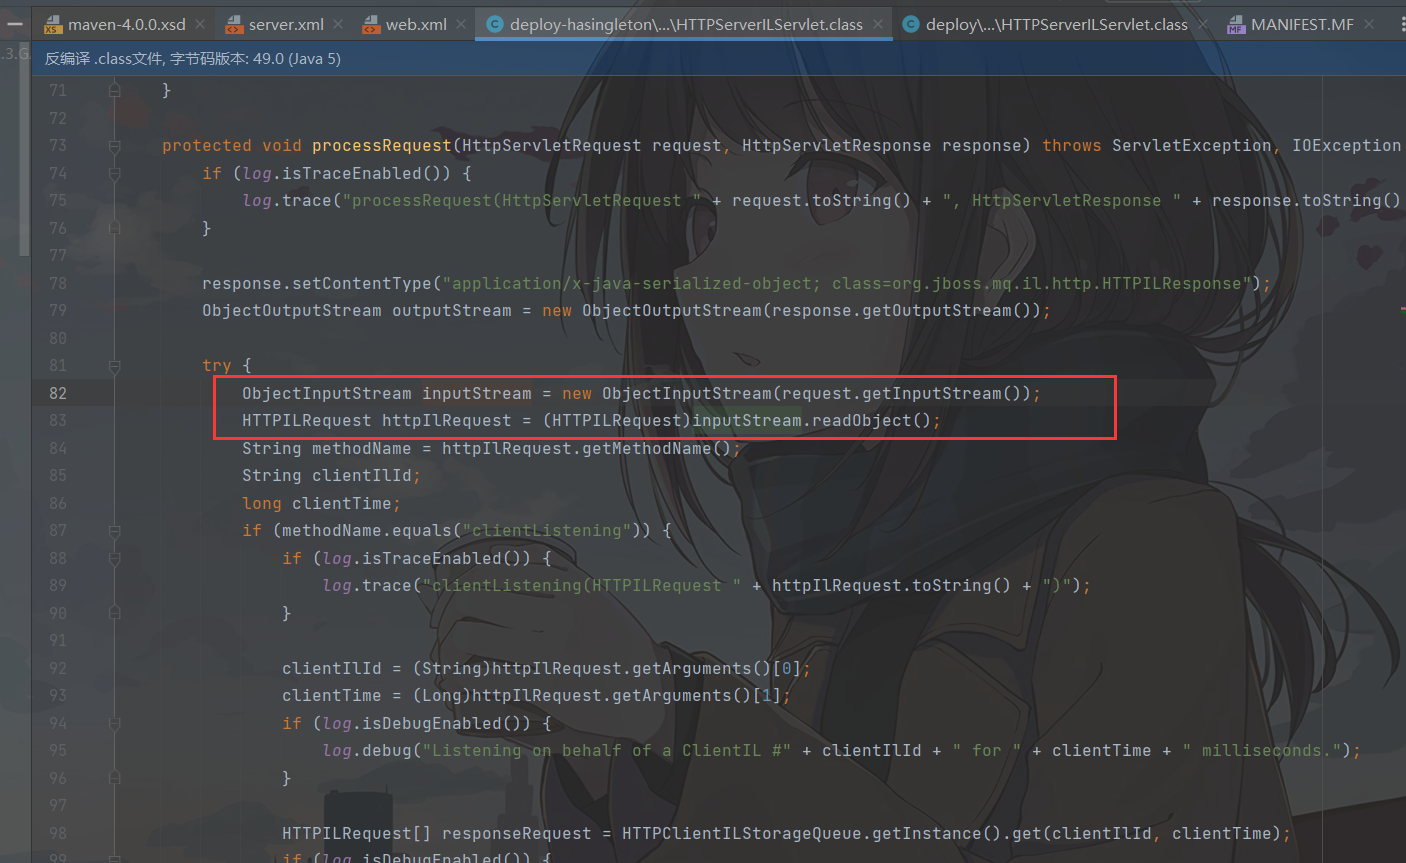Click the hide tool window minus icon
Image resolution: width=1406 pixels, height=863 pixels.
coord(14,24)
